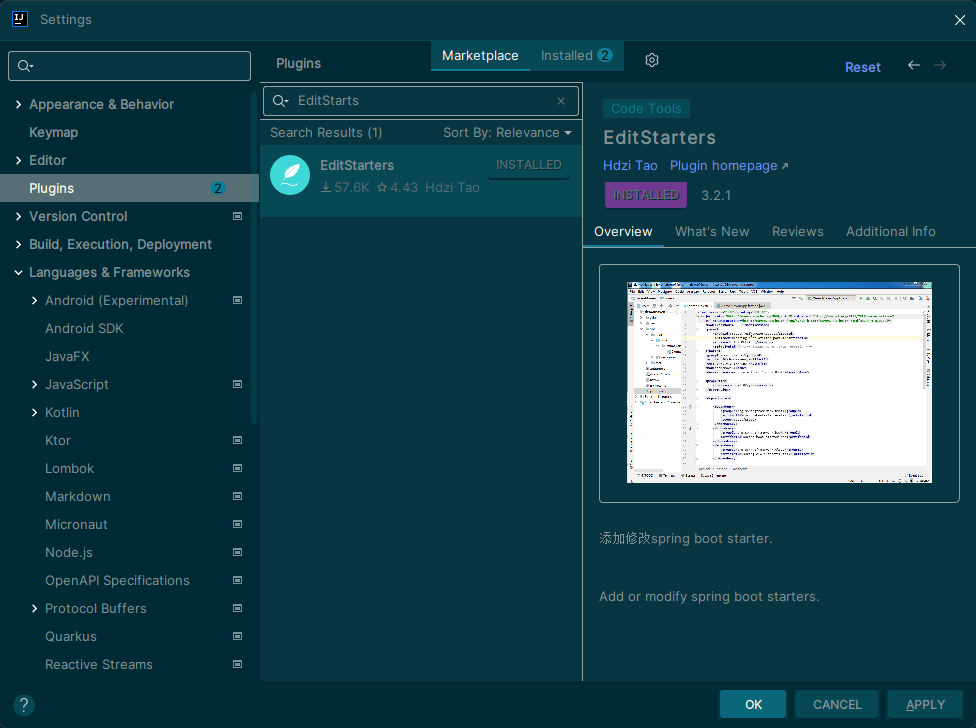
Task: Click the back navigation arrow
Action: click(x=914, y=65)
